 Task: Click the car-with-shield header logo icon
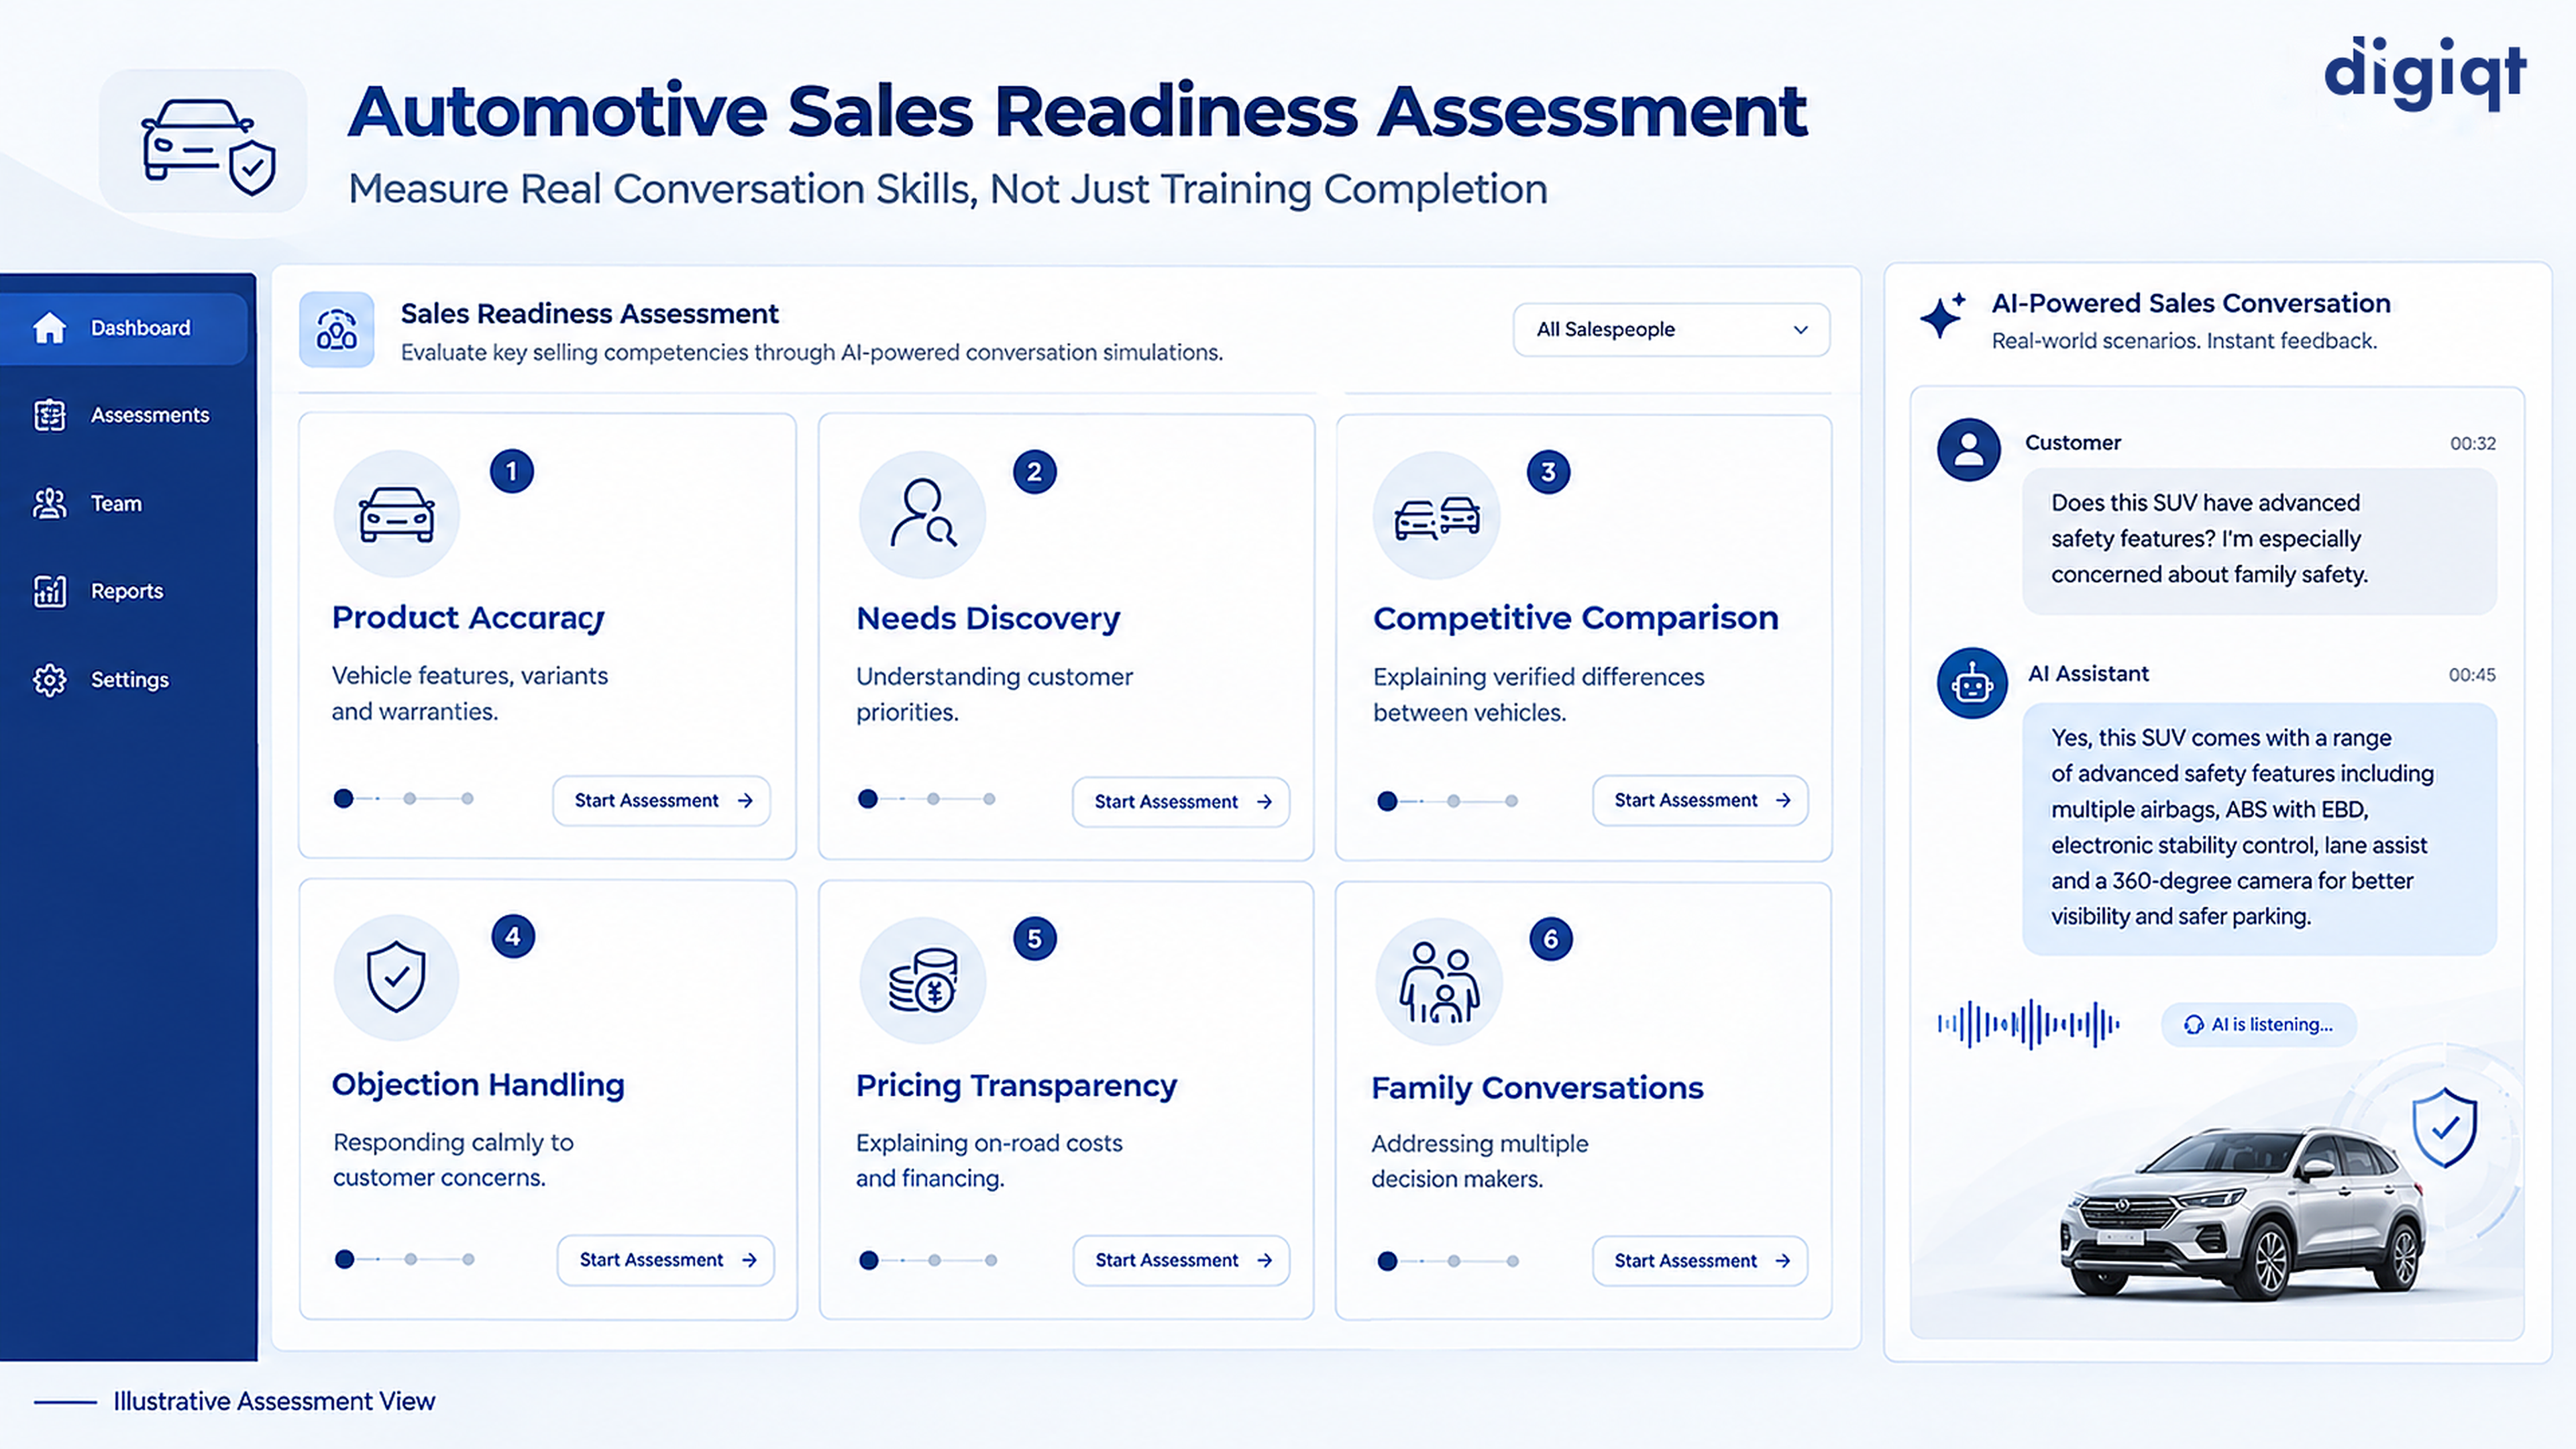204,141
